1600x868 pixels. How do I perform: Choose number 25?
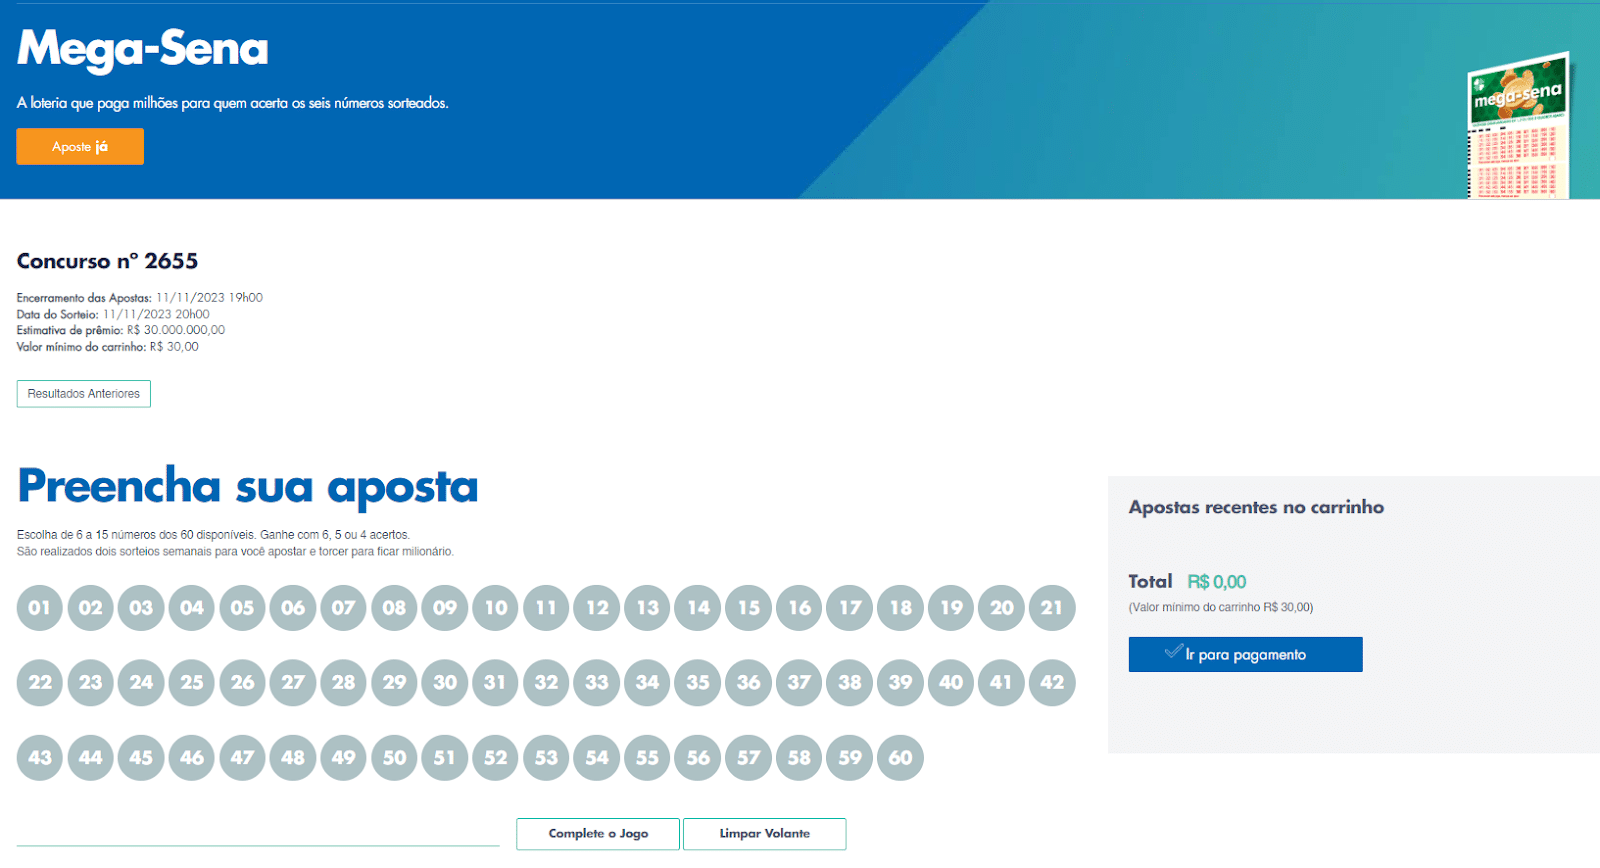[x=192, y=683]
